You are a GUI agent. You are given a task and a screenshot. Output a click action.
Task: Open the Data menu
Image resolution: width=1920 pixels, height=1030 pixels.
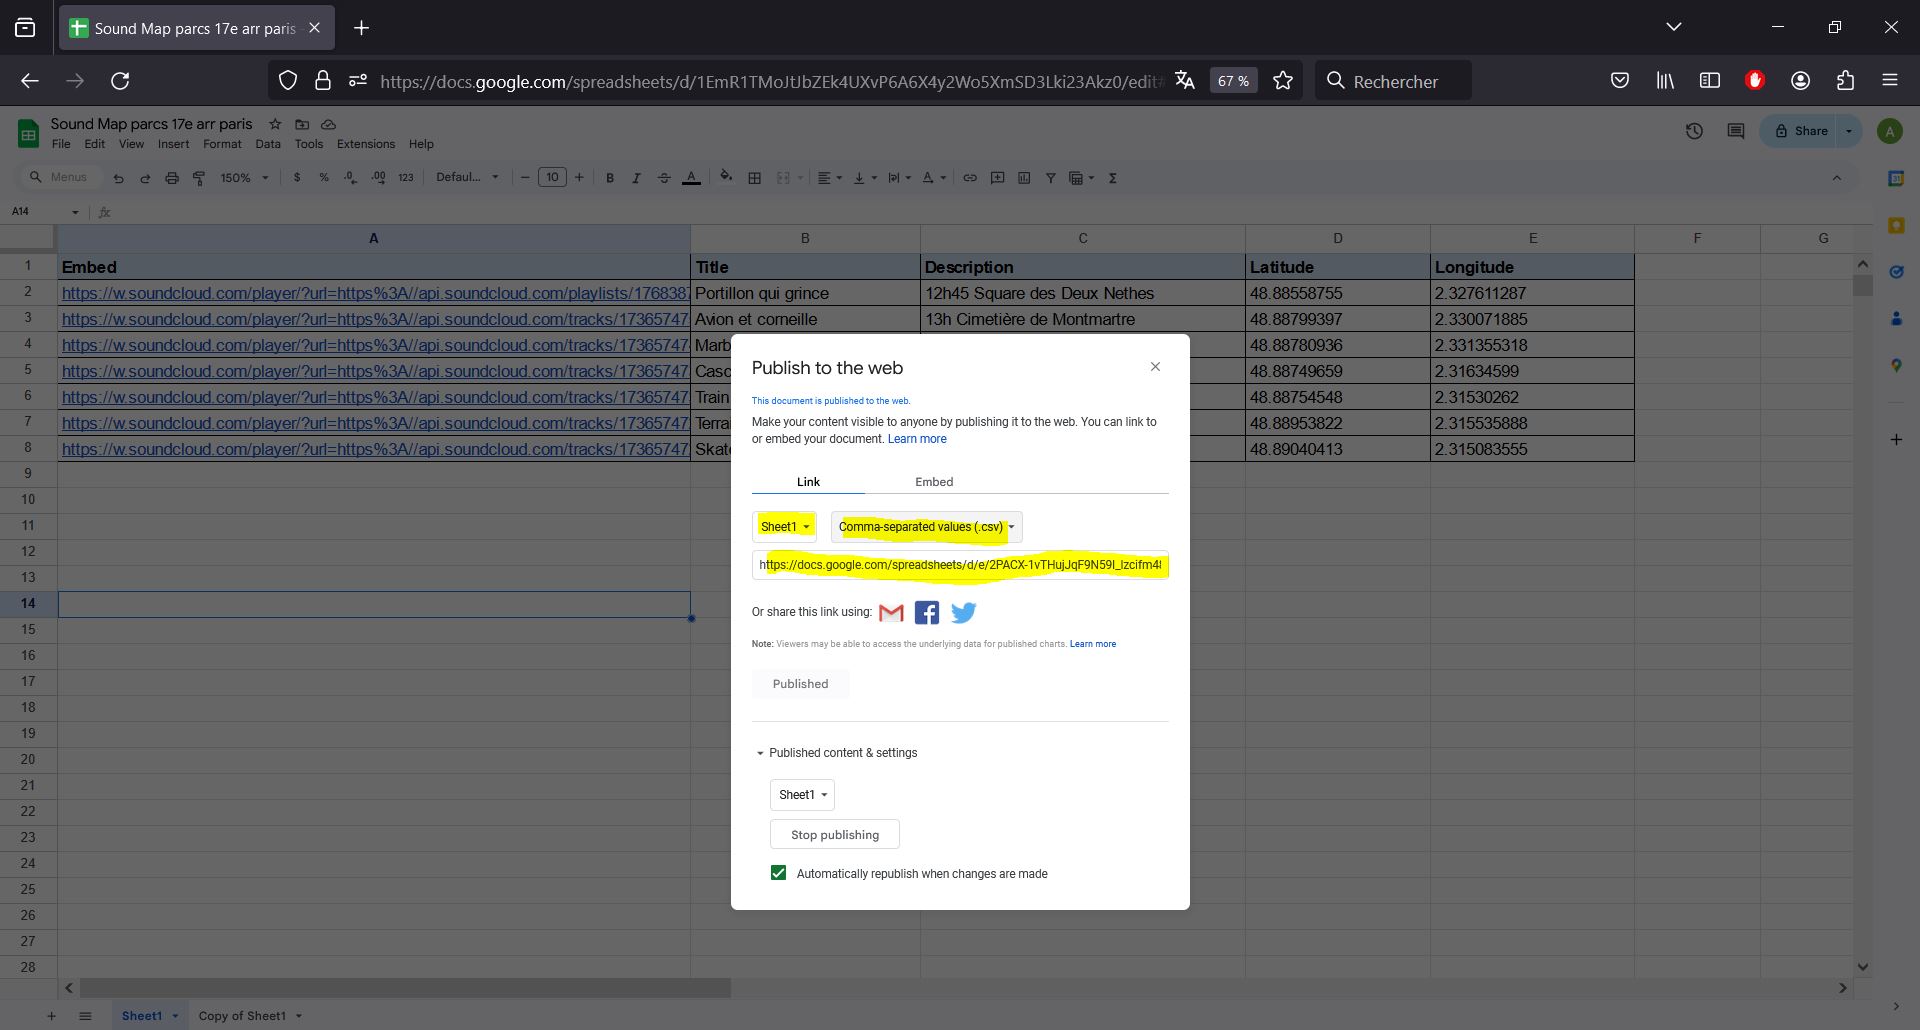pos(268,144)
